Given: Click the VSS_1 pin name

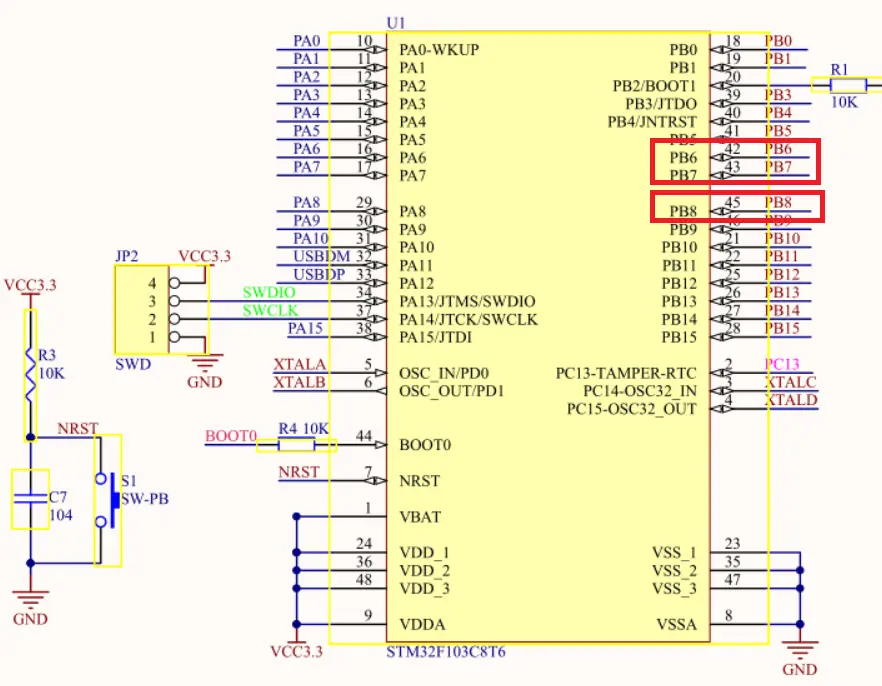Looking at the screenshot, I should 674,553.
